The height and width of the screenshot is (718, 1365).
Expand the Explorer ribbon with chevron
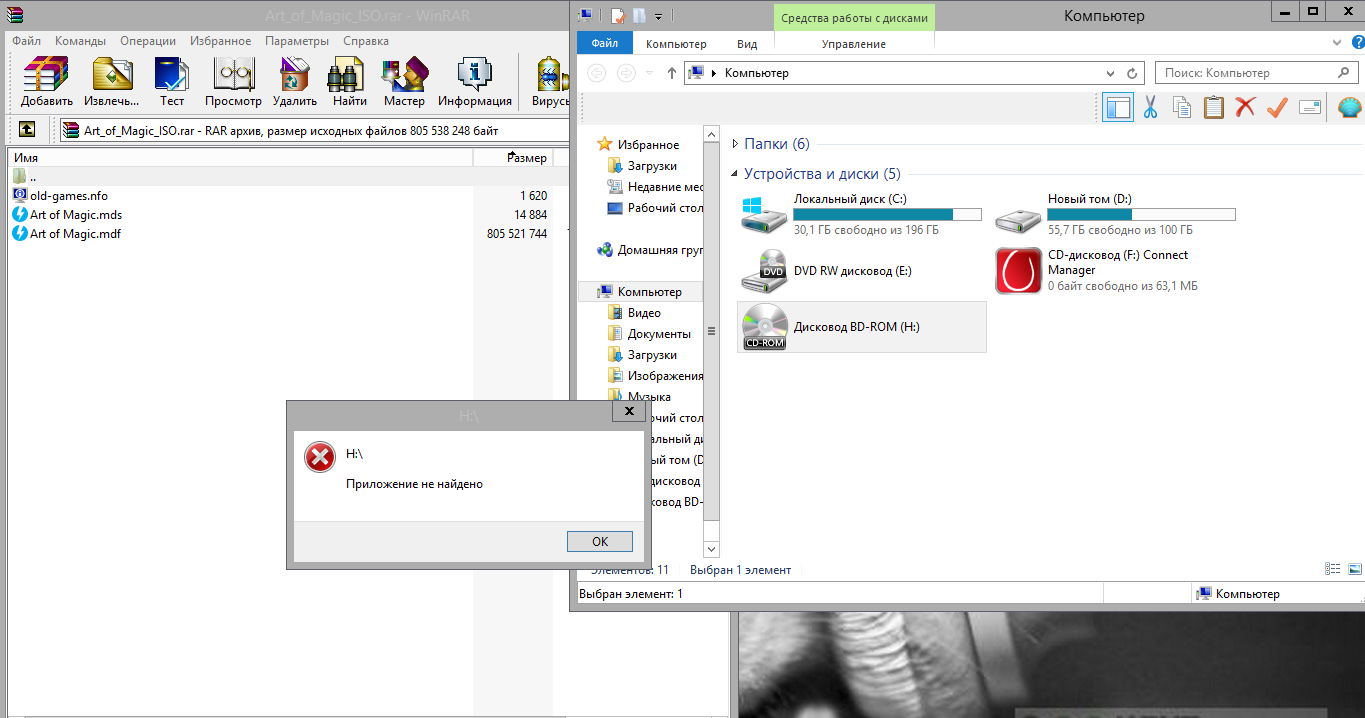tap(1338, 43)
